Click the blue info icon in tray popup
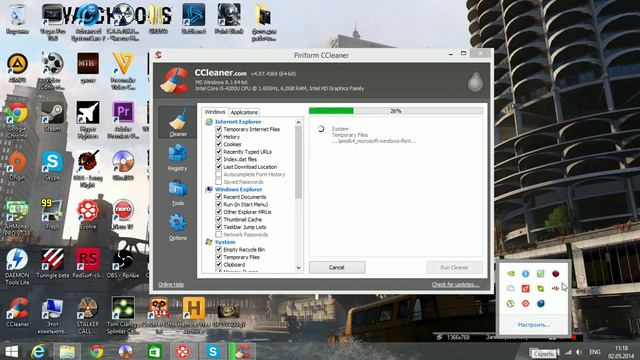 [526, 273]
